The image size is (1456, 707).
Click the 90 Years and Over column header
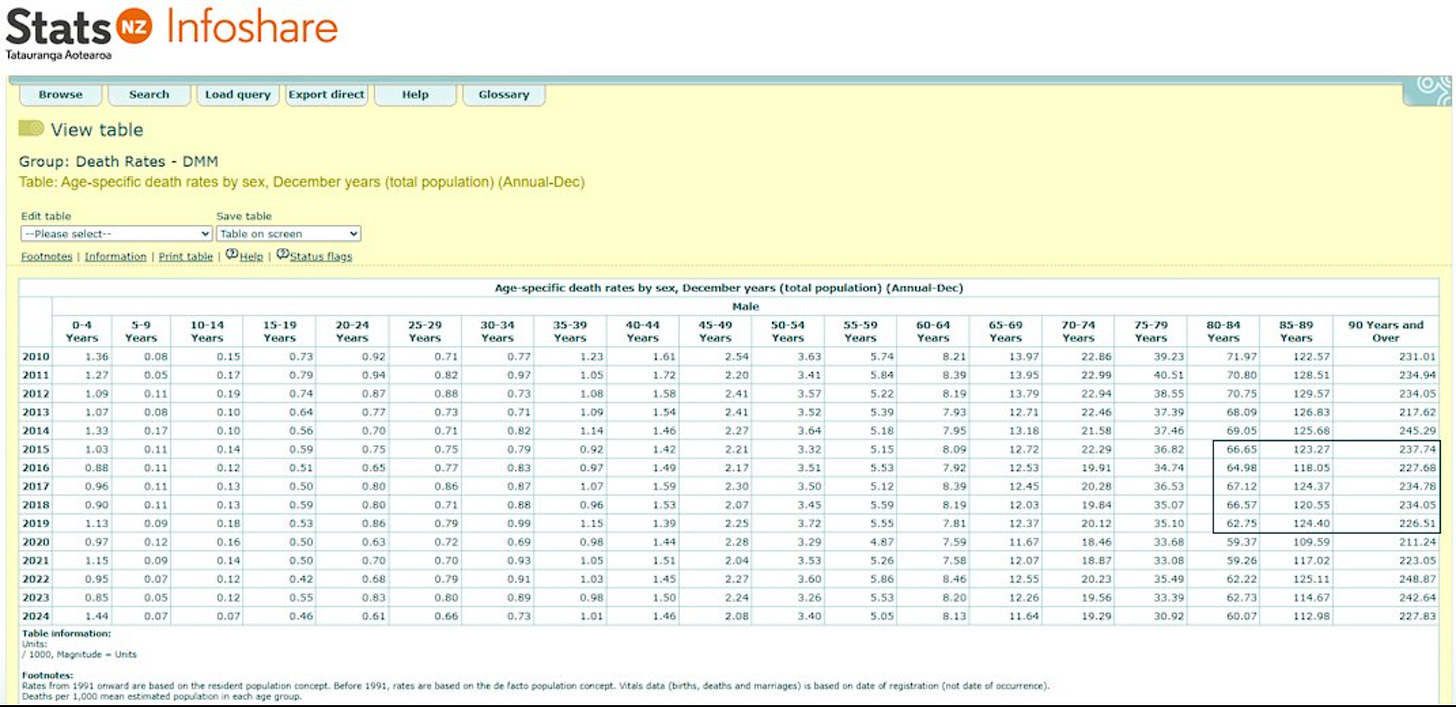coord(1386,331)
